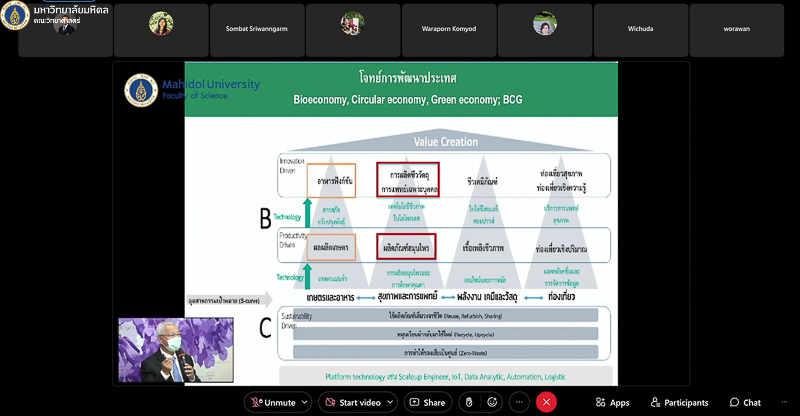Expand video options arrow beside Start video
Image resolution: width=800 pixels, height=416 pixels.
coord(392,402)
